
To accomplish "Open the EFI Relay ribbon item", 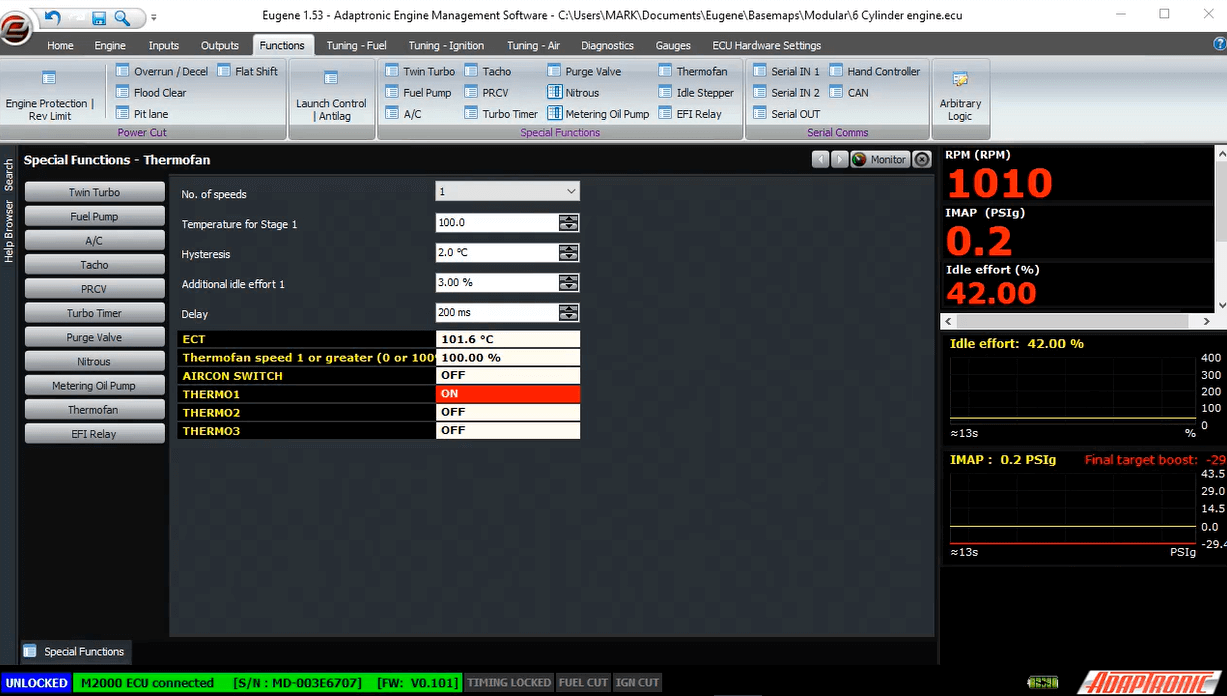I will point(690,114).
